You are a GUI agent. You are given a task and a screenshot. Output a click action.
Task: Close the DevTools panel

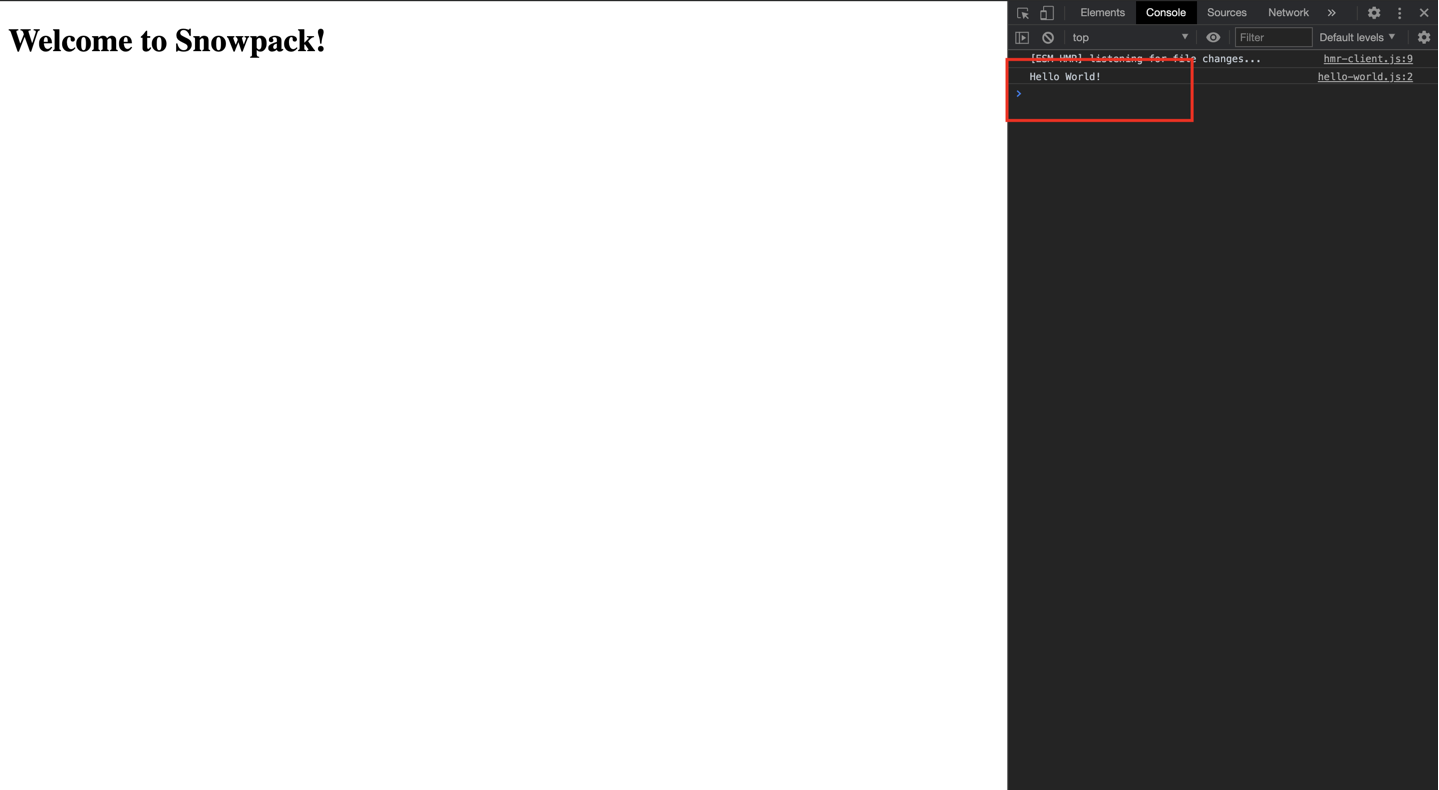1424,13
